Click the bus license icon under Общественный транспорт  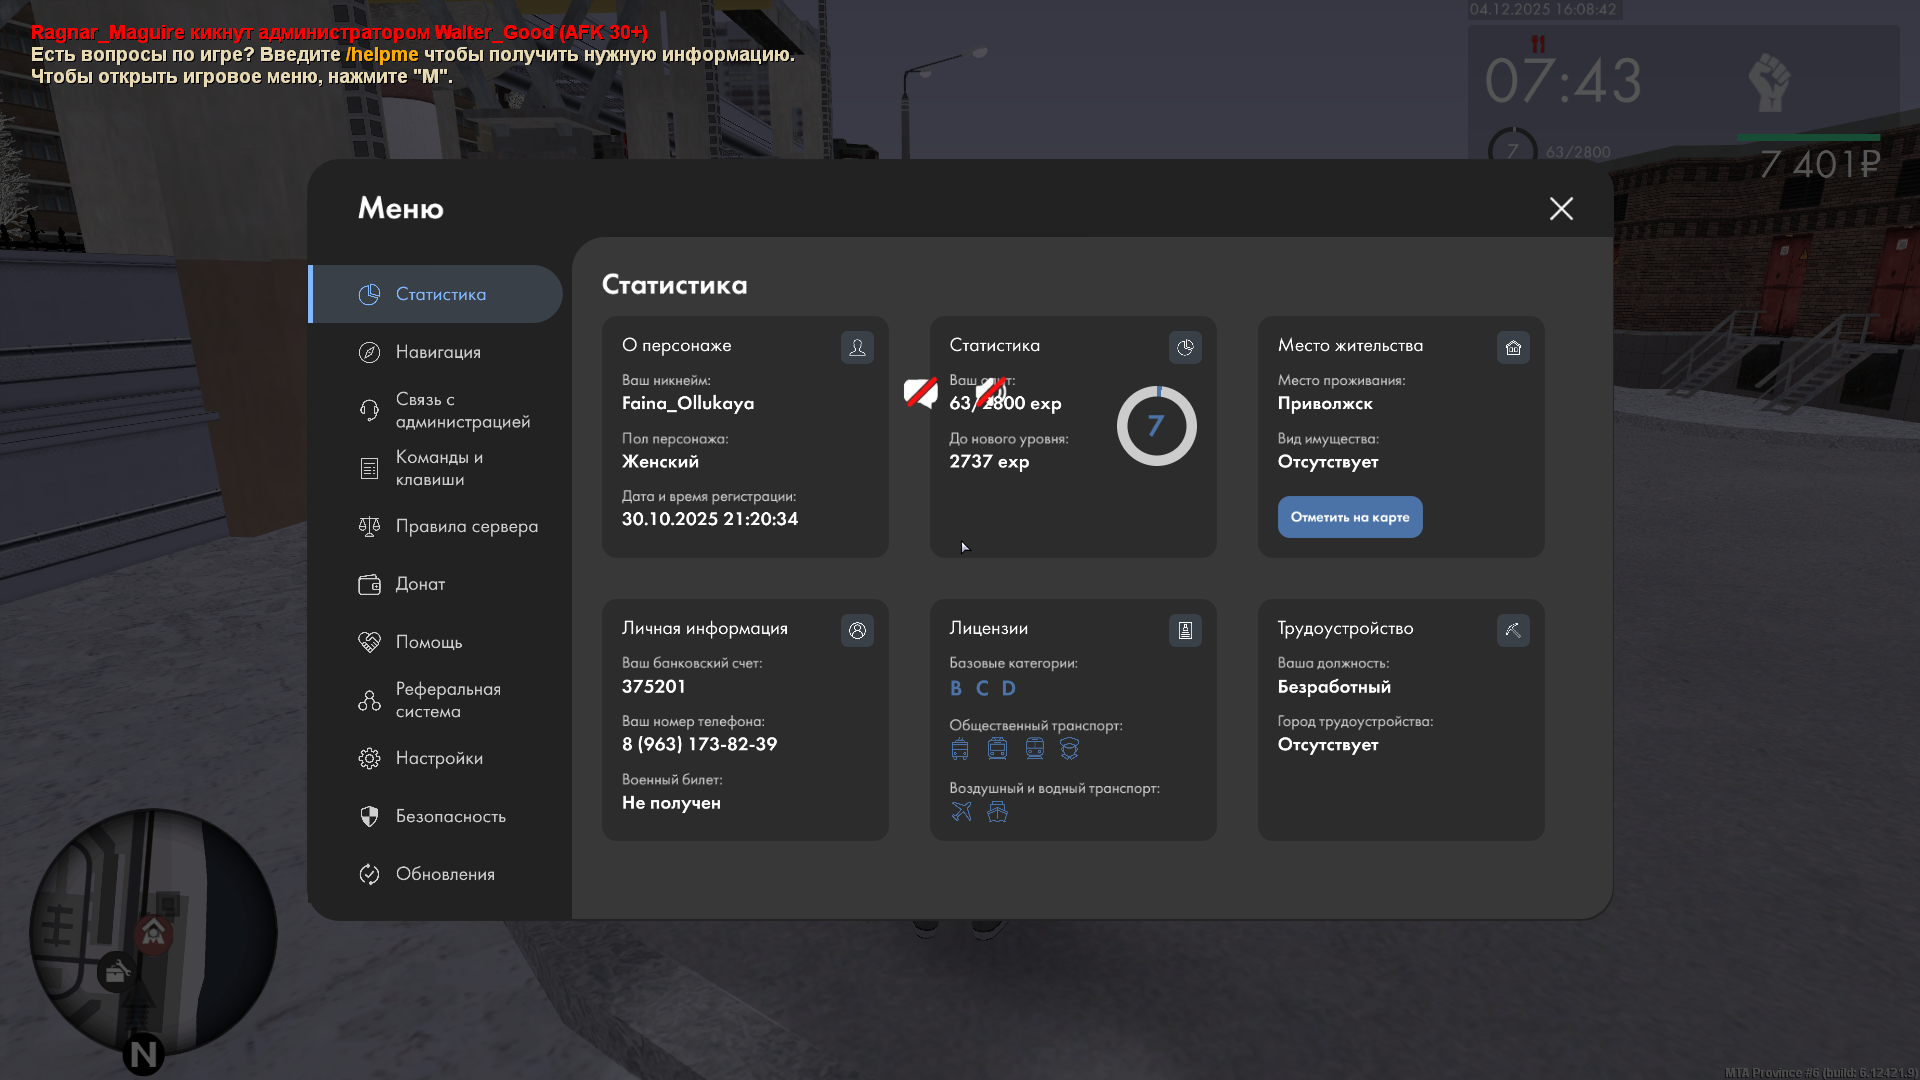tap(960, 749)
